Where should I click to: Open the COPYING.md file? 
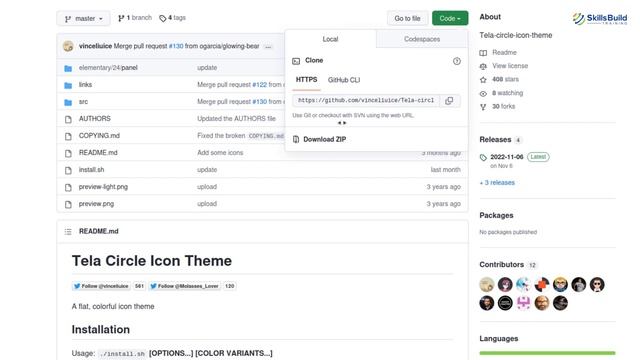tap(99, 136)
